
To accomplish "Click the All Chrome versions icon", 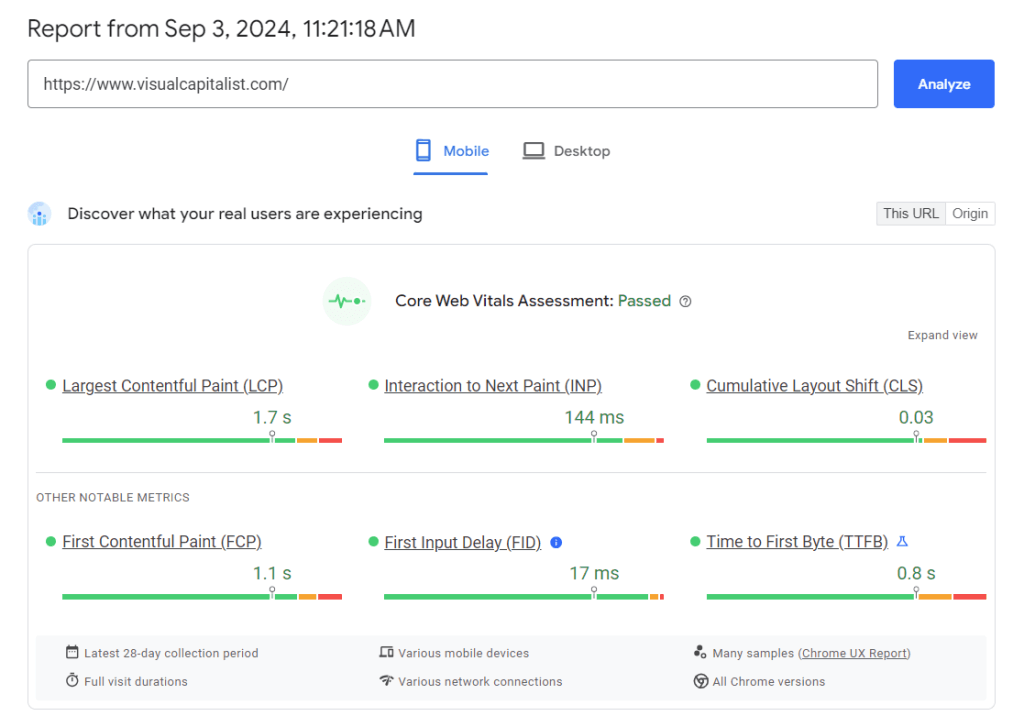I will click(701, 681).
